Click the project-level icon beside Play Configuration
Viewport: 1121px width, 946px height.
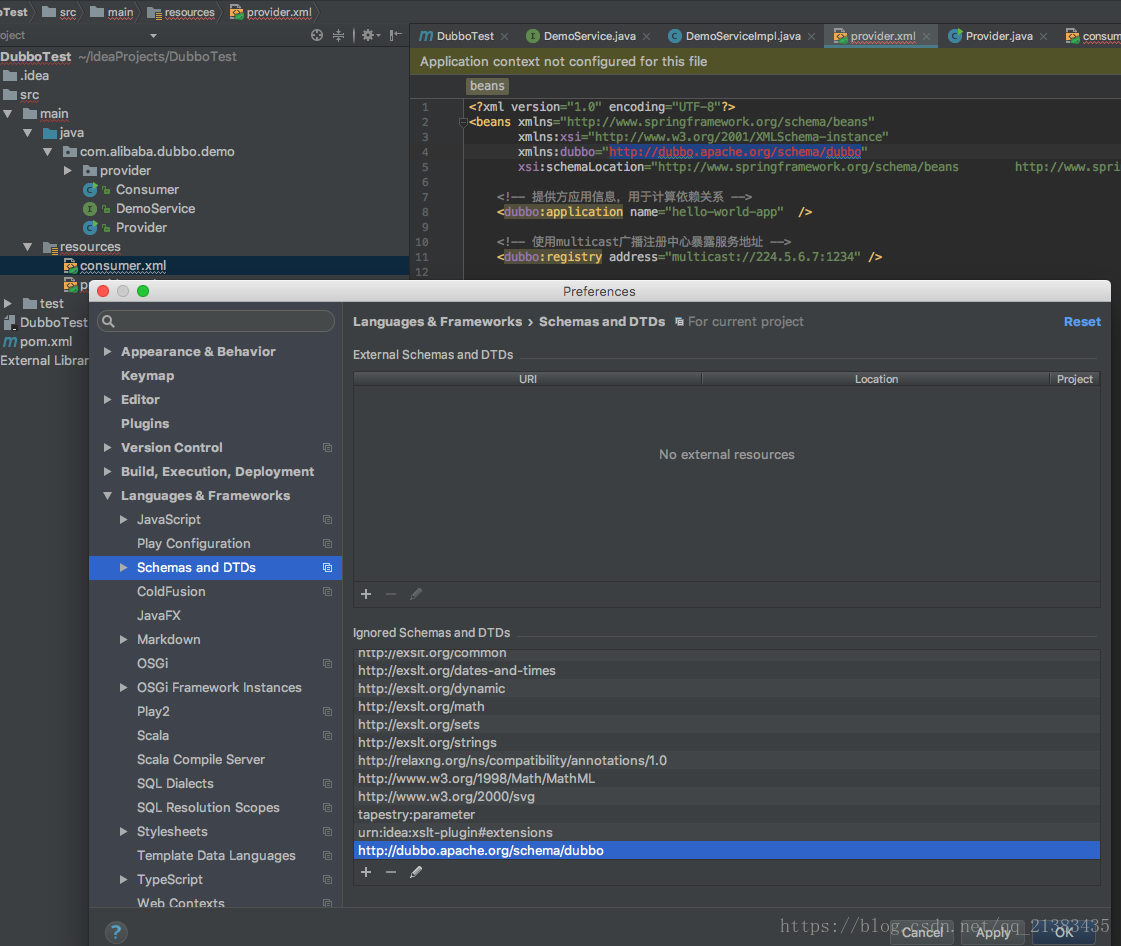pyautogui.click(x=327, y=543)
